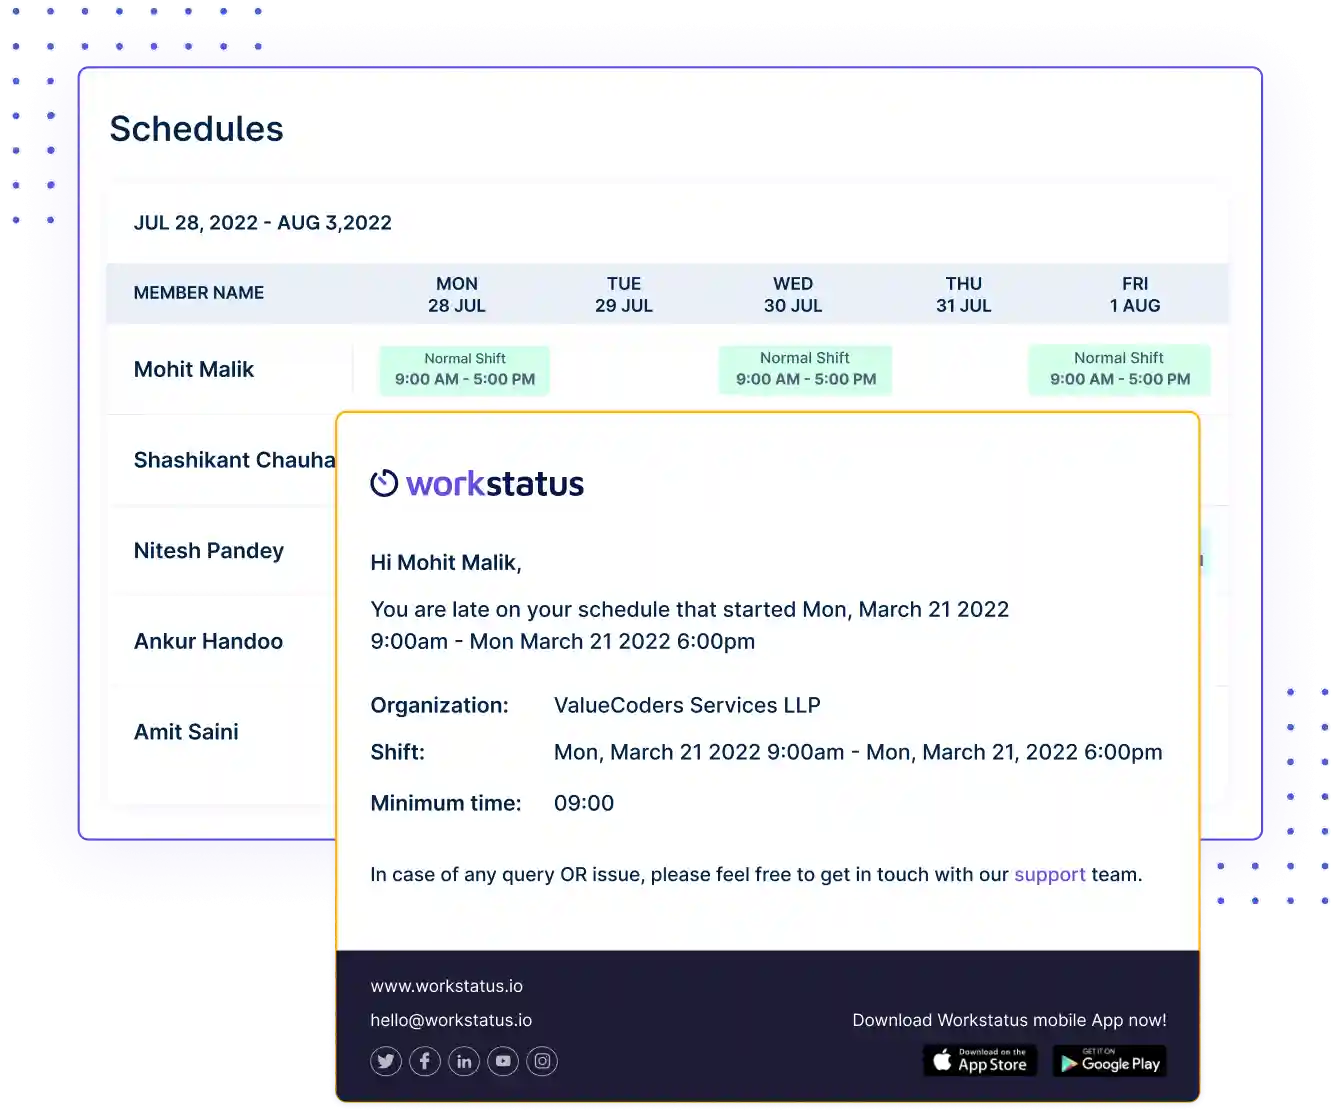Screen dimensions: 1339x1112
Task: Click the WED 30 JUL column header
Action: (x=793, y=295)
